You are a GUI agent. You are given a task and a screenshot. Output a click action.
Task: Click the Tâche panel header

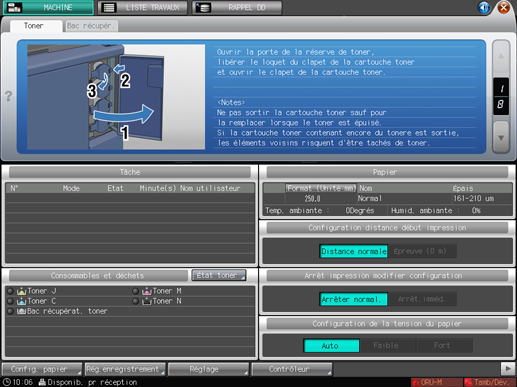pos(130,172)
